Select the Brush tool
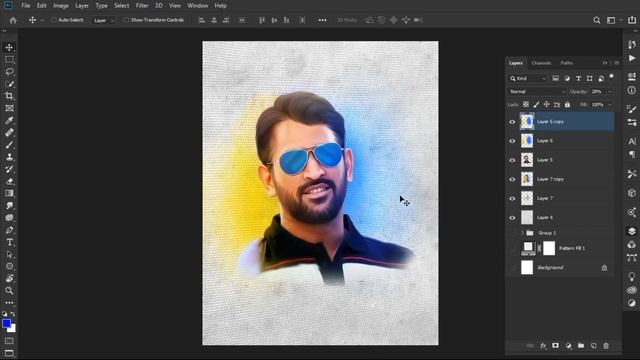The image size is (640, 360). 9,145
